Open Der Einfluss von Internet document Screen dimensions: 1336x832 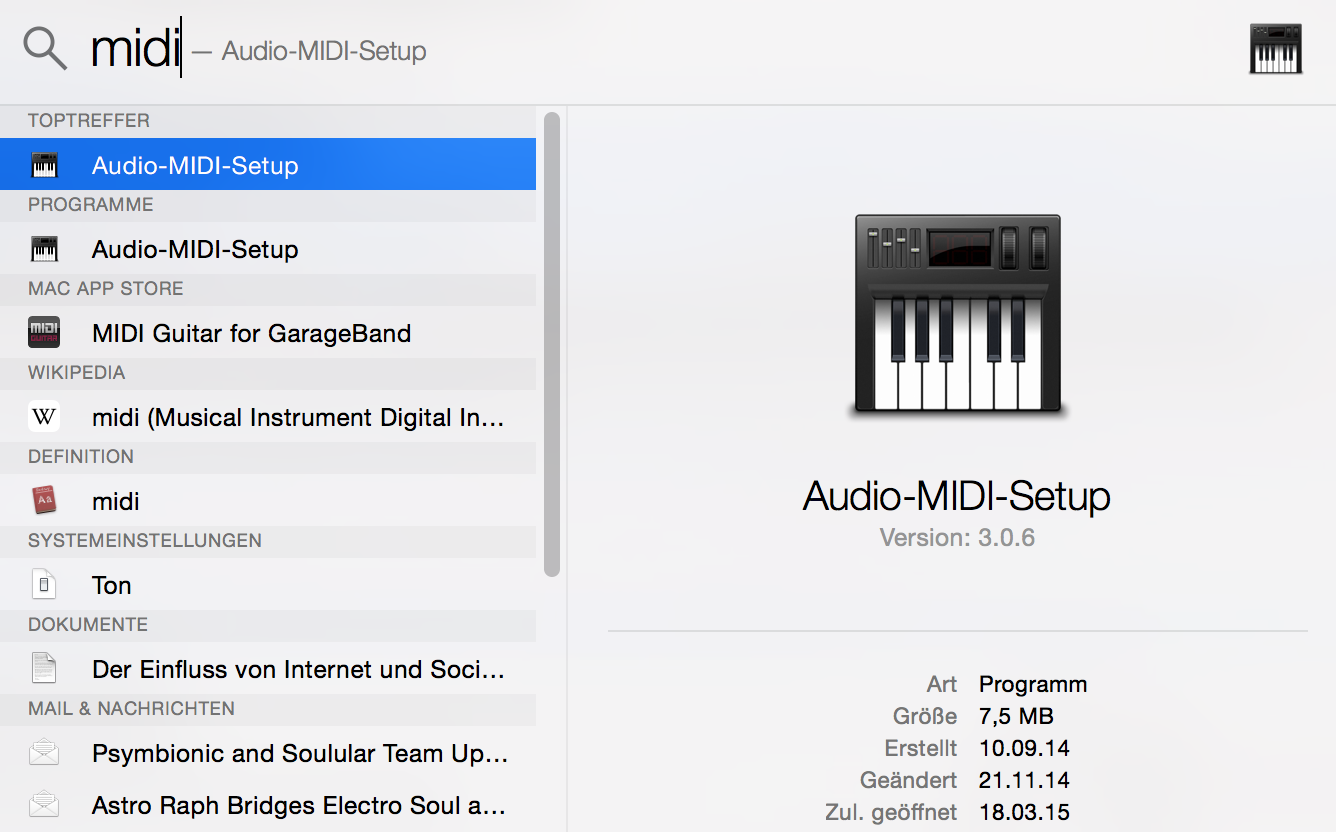pos(268,669)
